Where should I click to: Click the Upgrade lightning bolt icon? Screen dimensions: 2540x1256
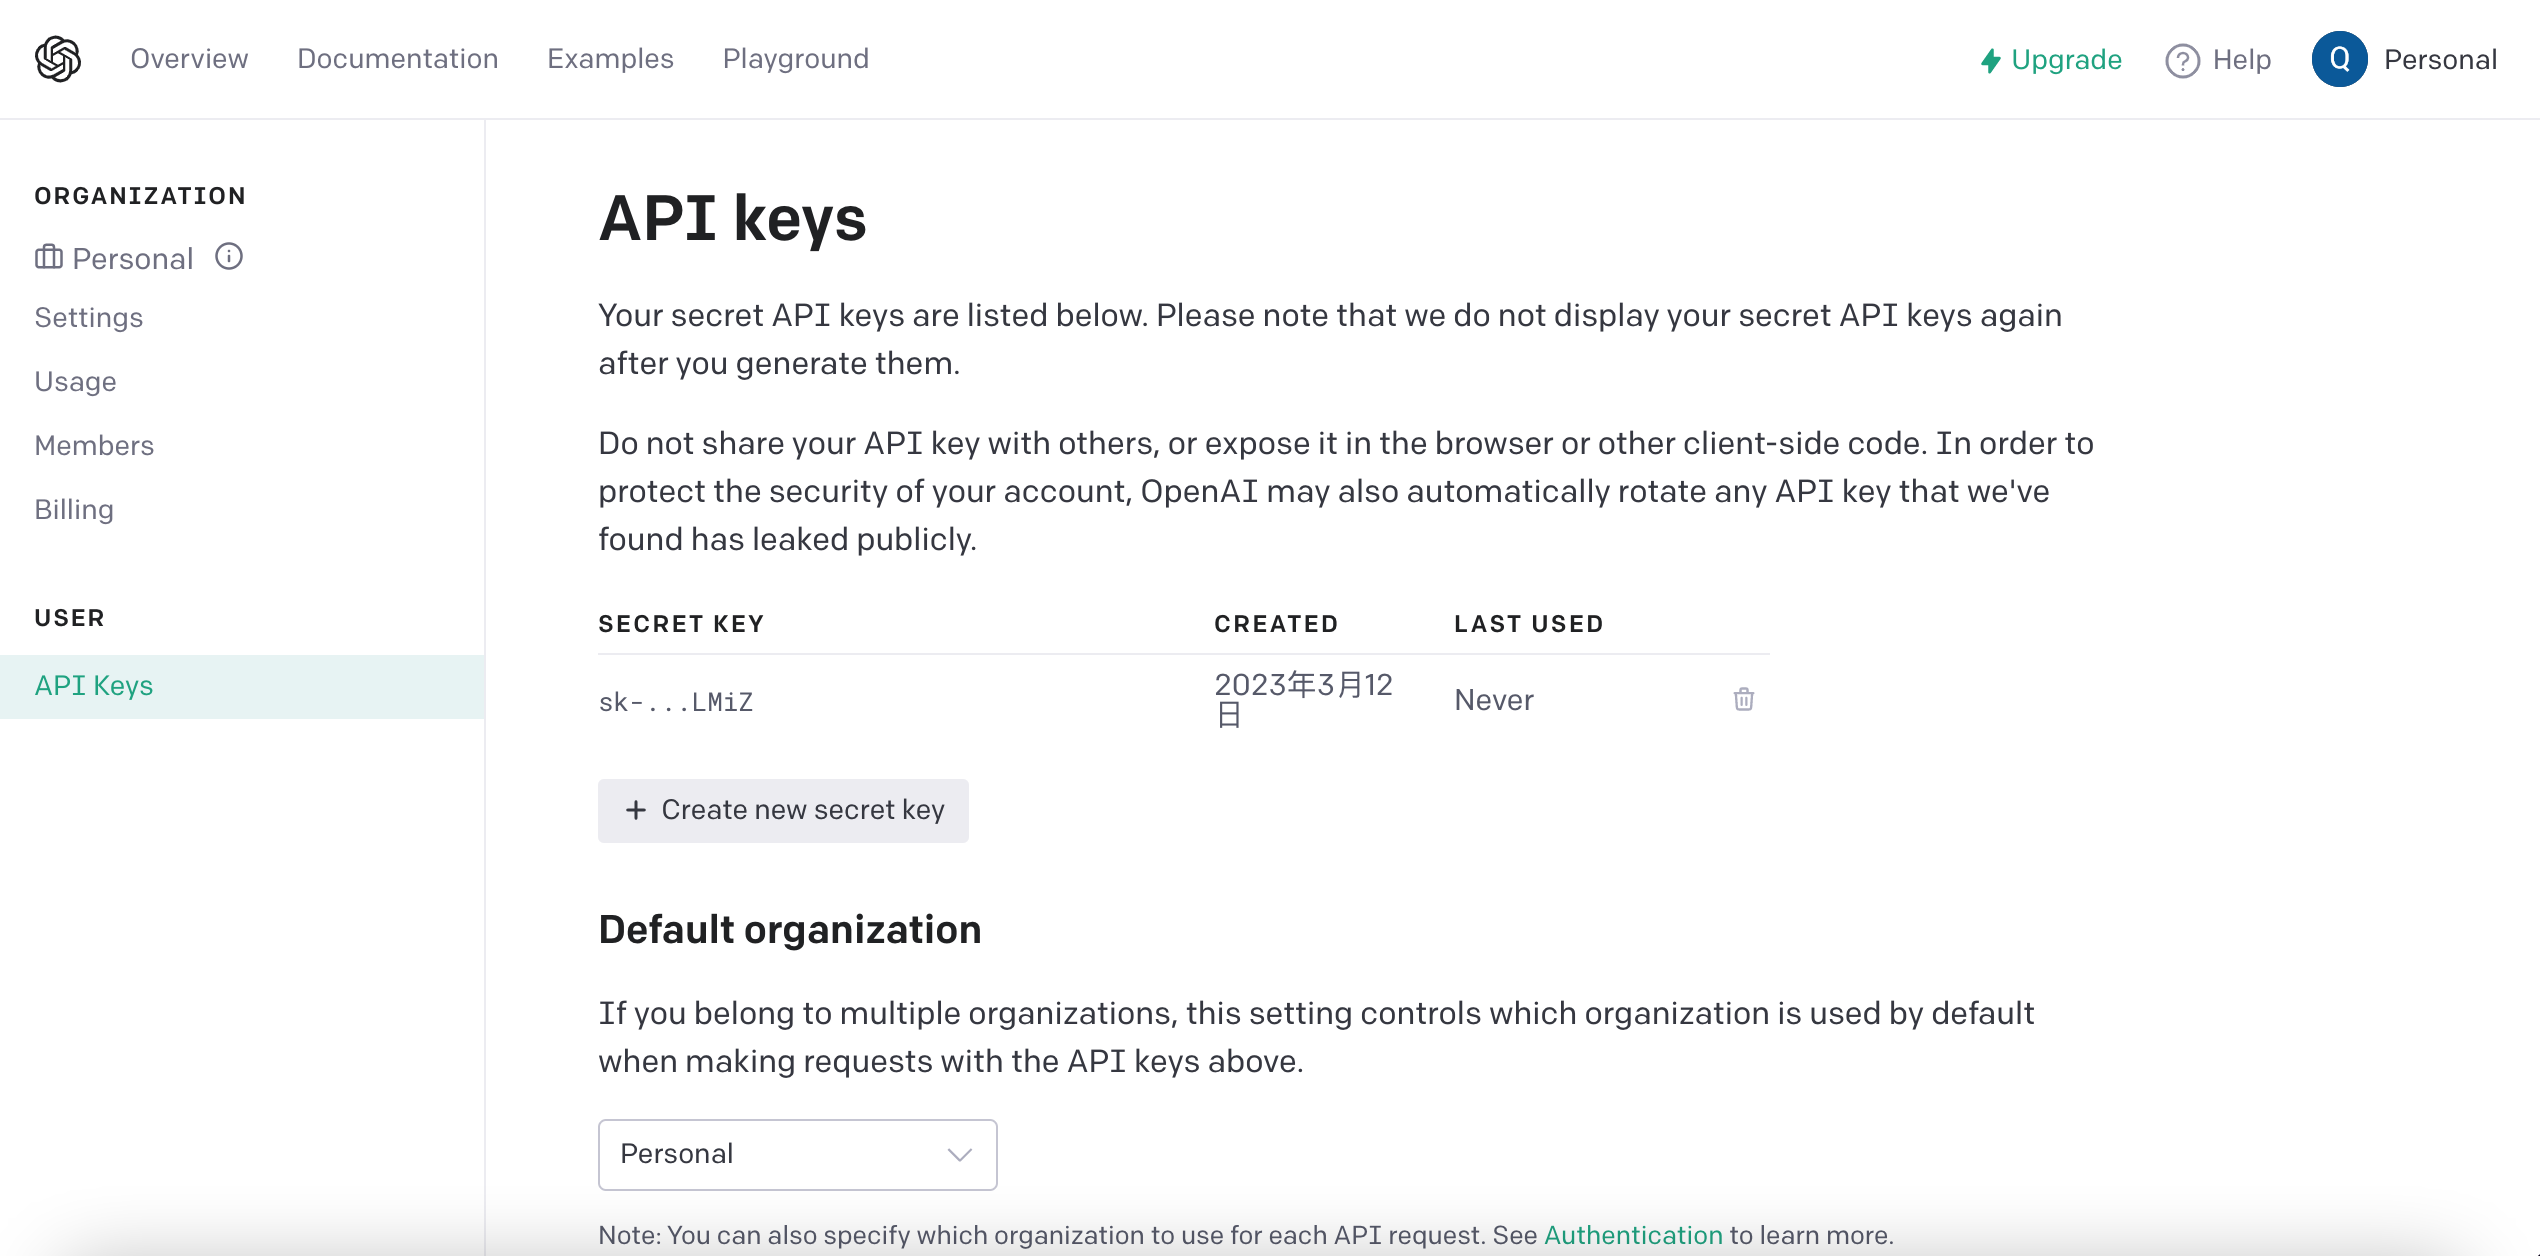tap(1990, 60)
